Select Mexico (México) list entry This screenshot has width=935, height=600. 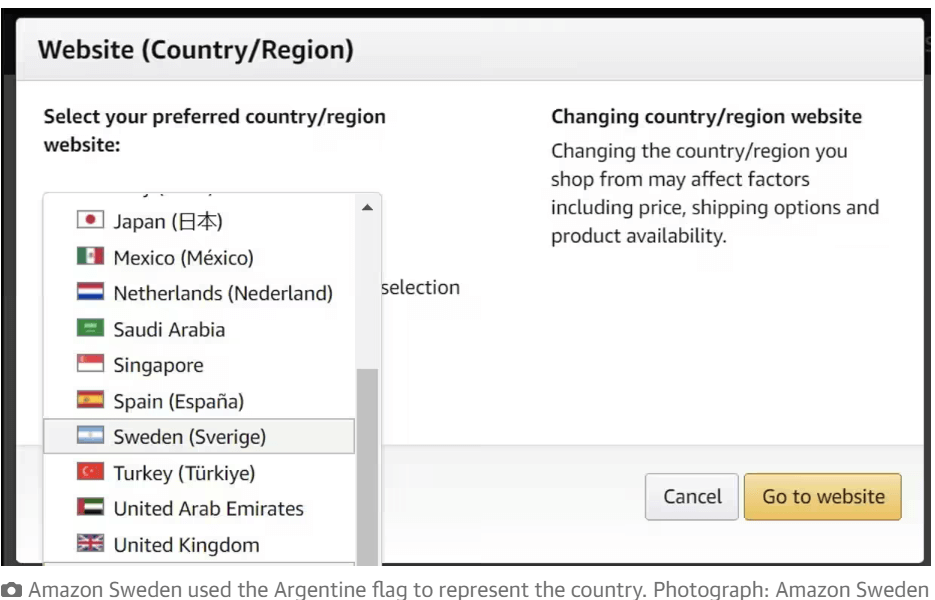183,257
